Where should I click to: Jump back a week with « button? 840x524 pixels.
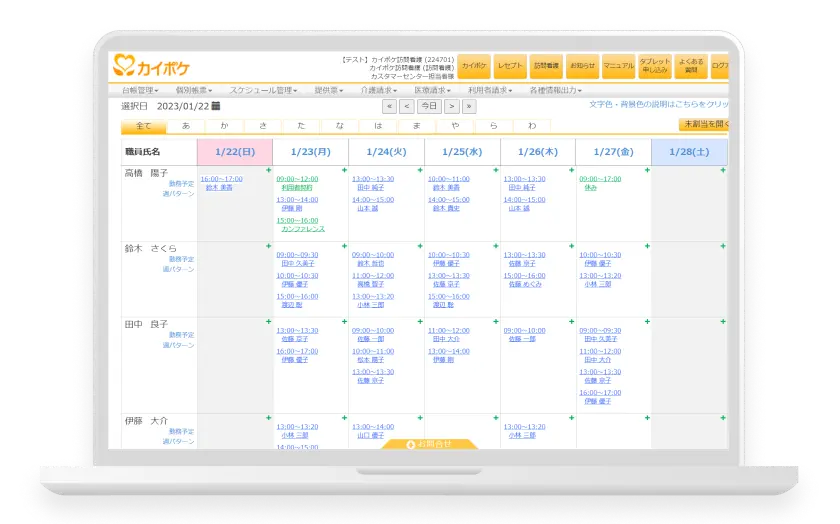coord(389,106)
